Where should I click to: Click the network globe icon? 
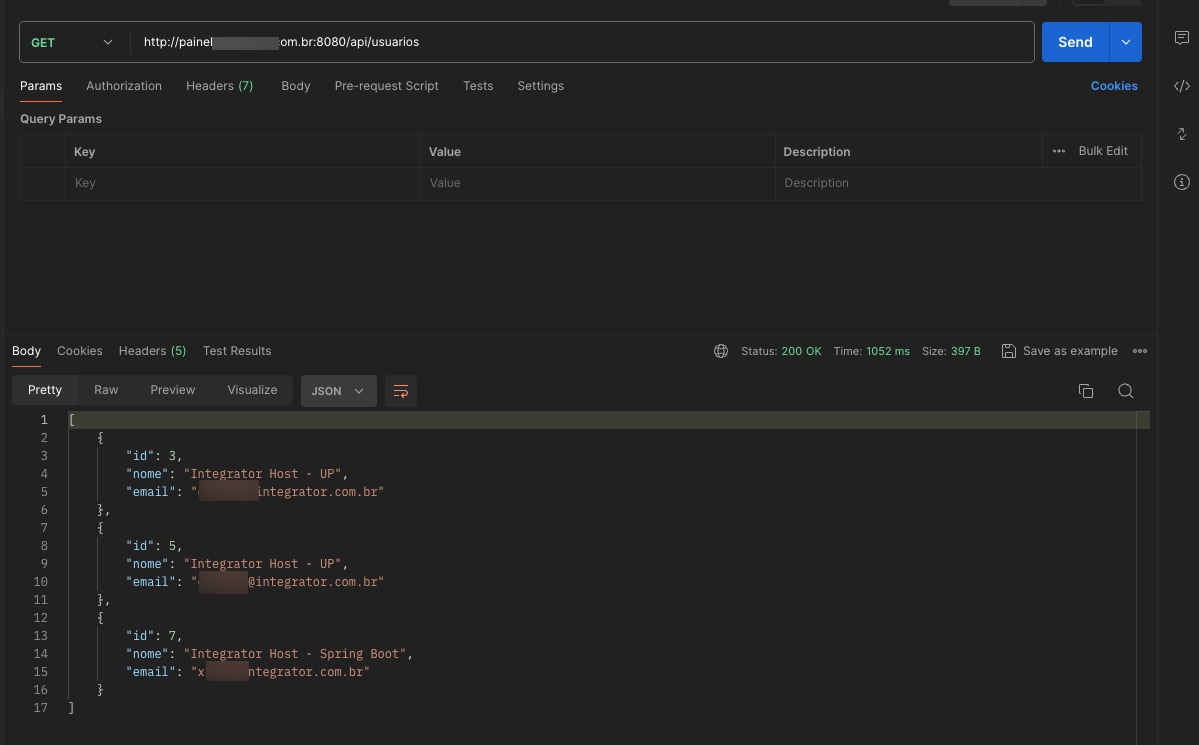721,351
